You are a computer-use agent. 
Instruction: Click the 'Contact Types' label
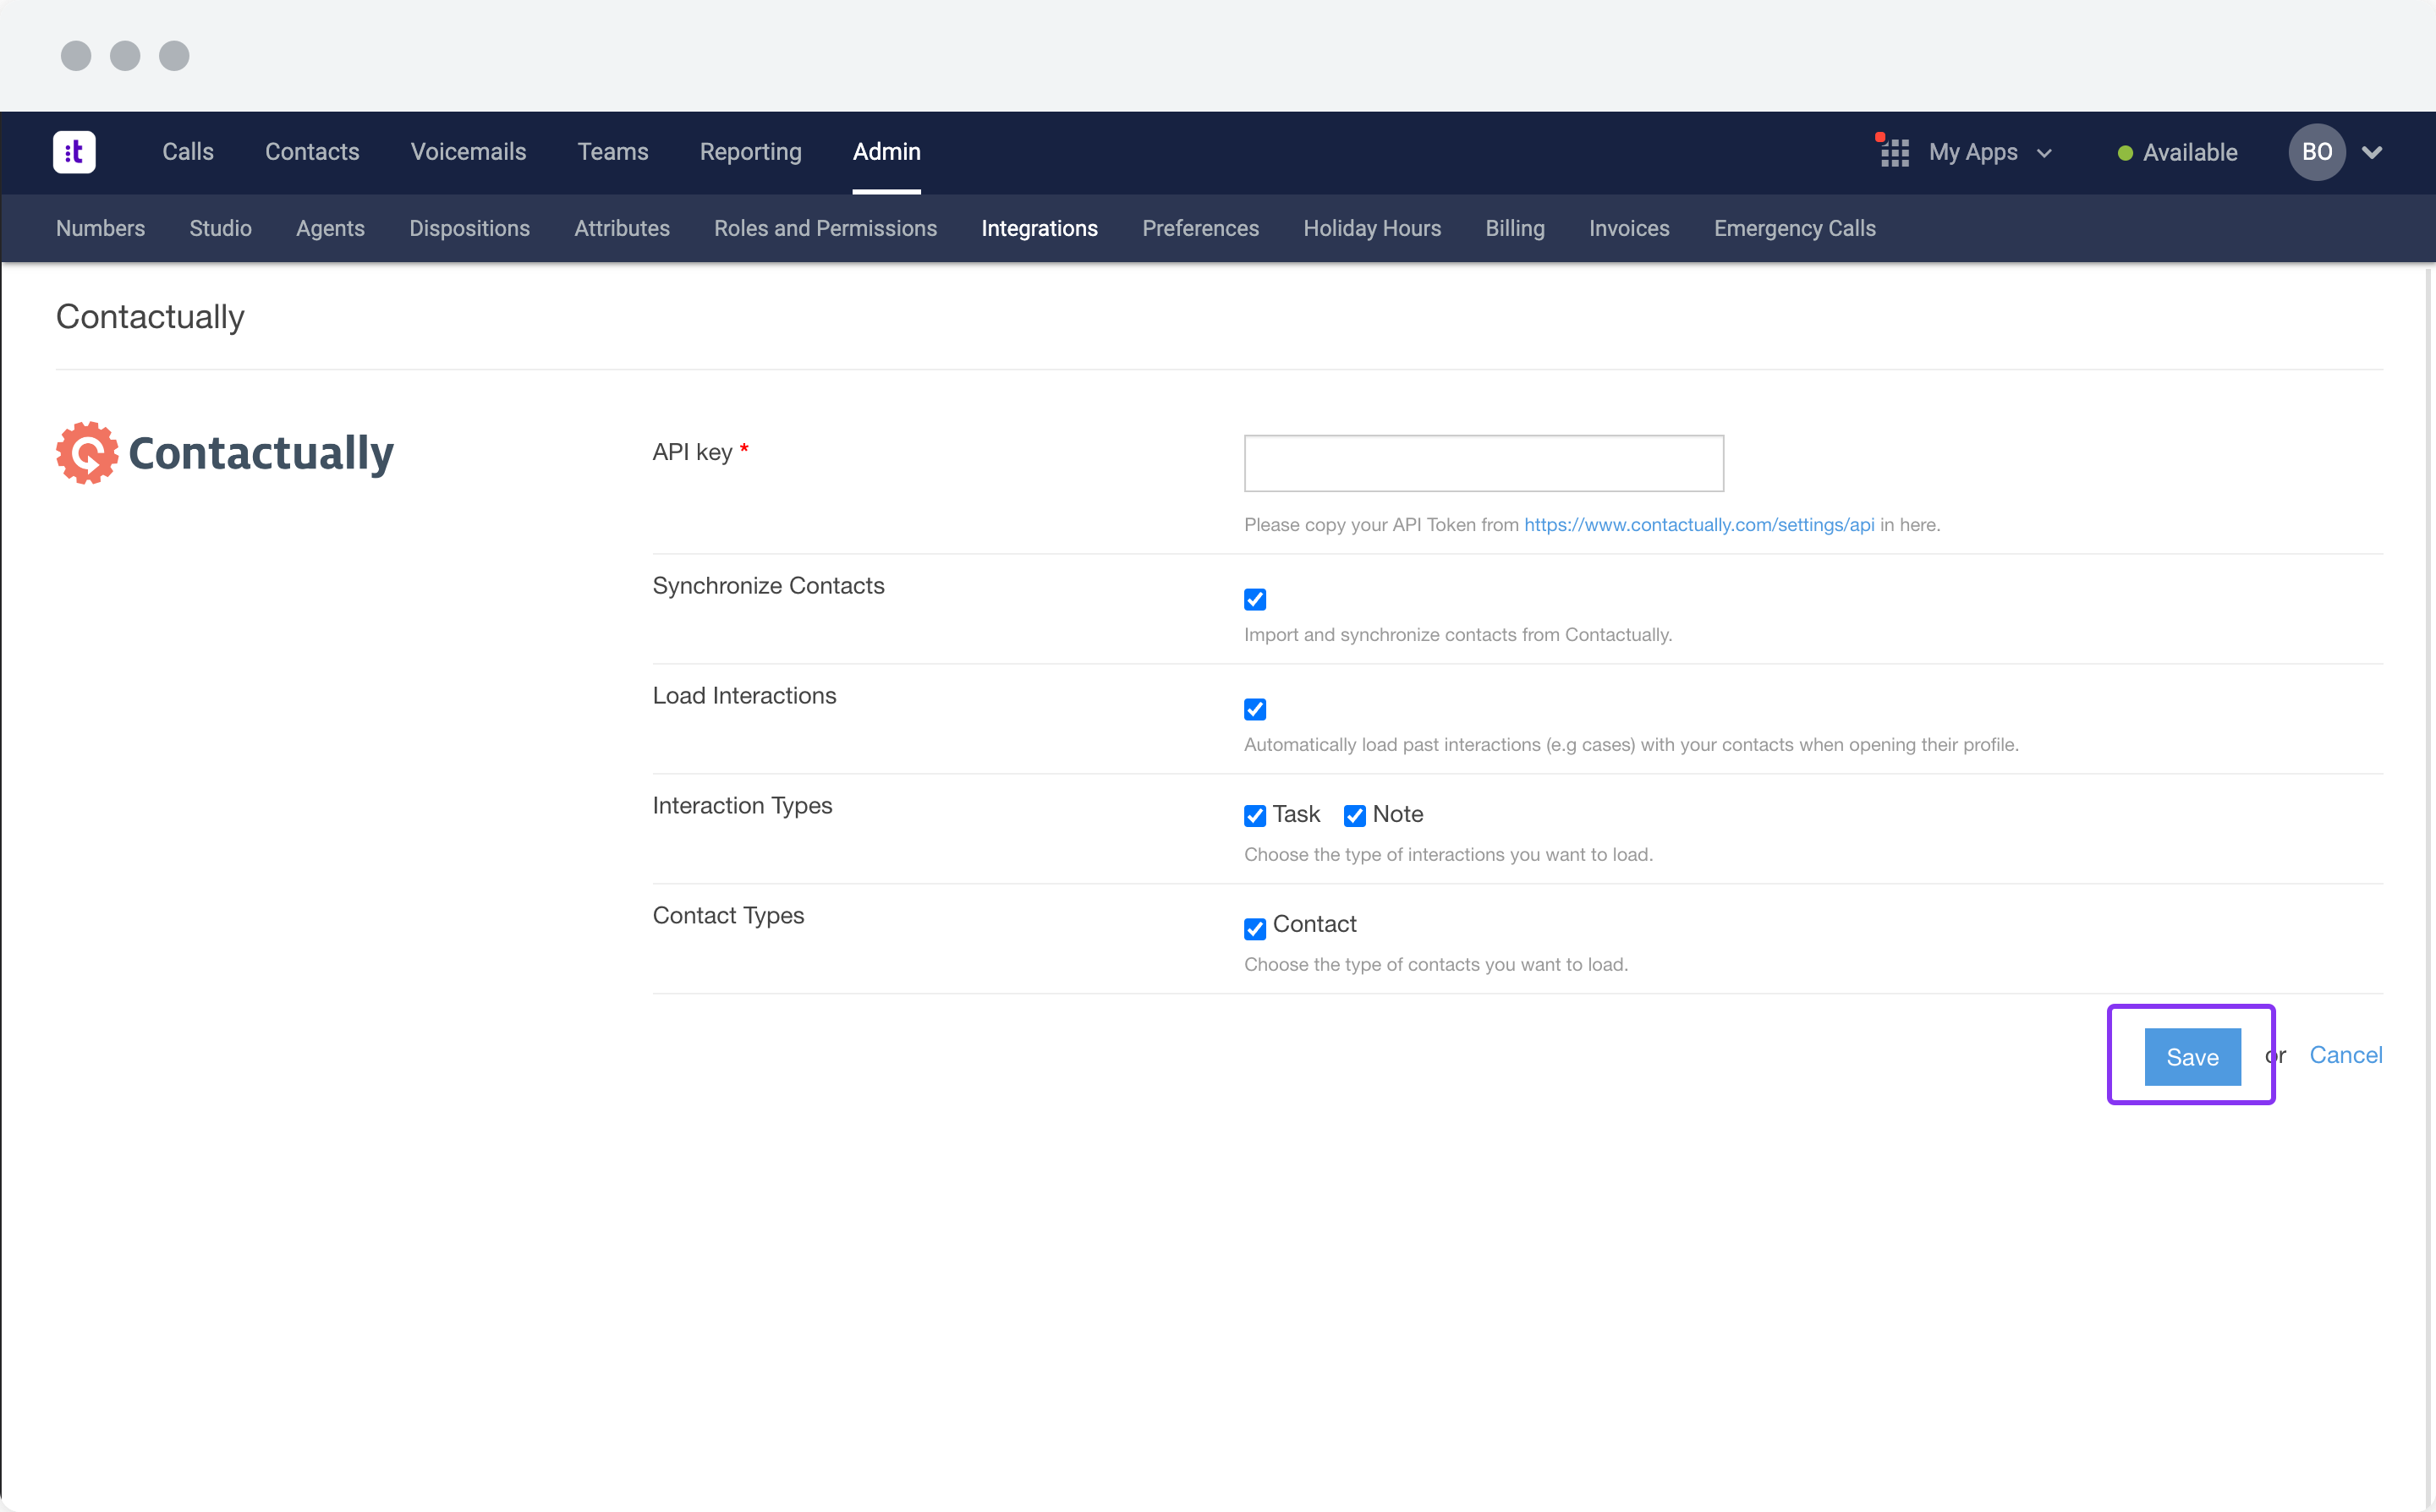pos(728,915)
